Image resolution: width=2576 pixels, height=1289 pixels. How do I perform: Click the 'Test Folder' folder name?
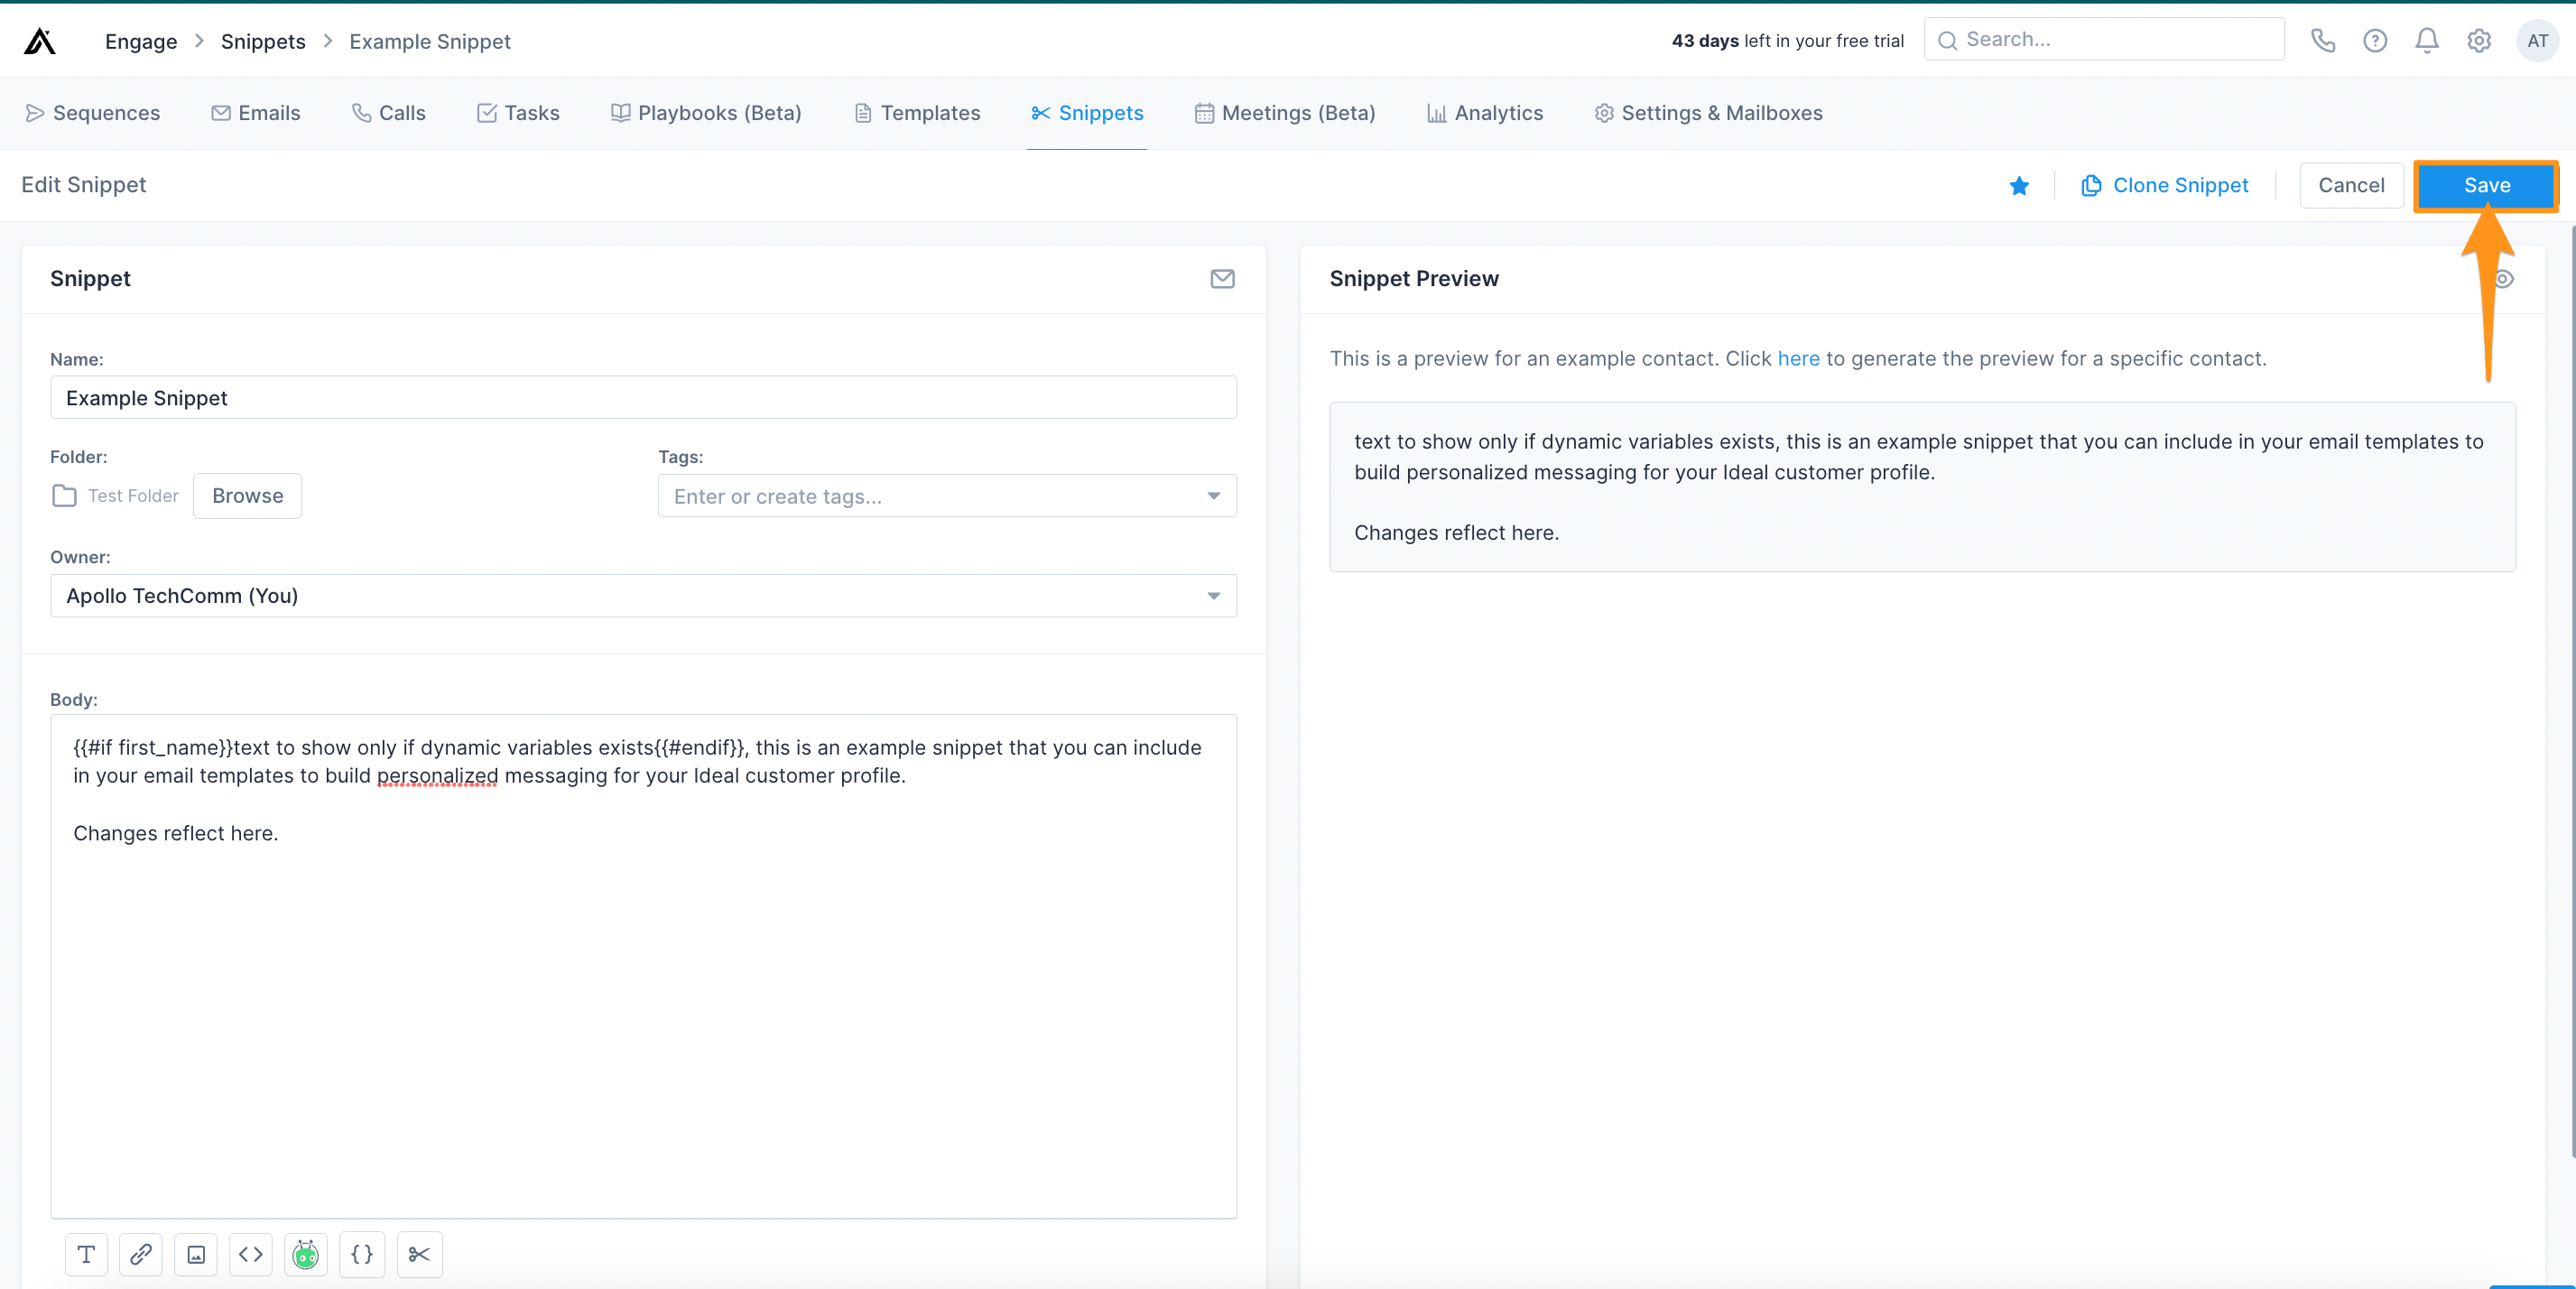click(x=133, y=496)
